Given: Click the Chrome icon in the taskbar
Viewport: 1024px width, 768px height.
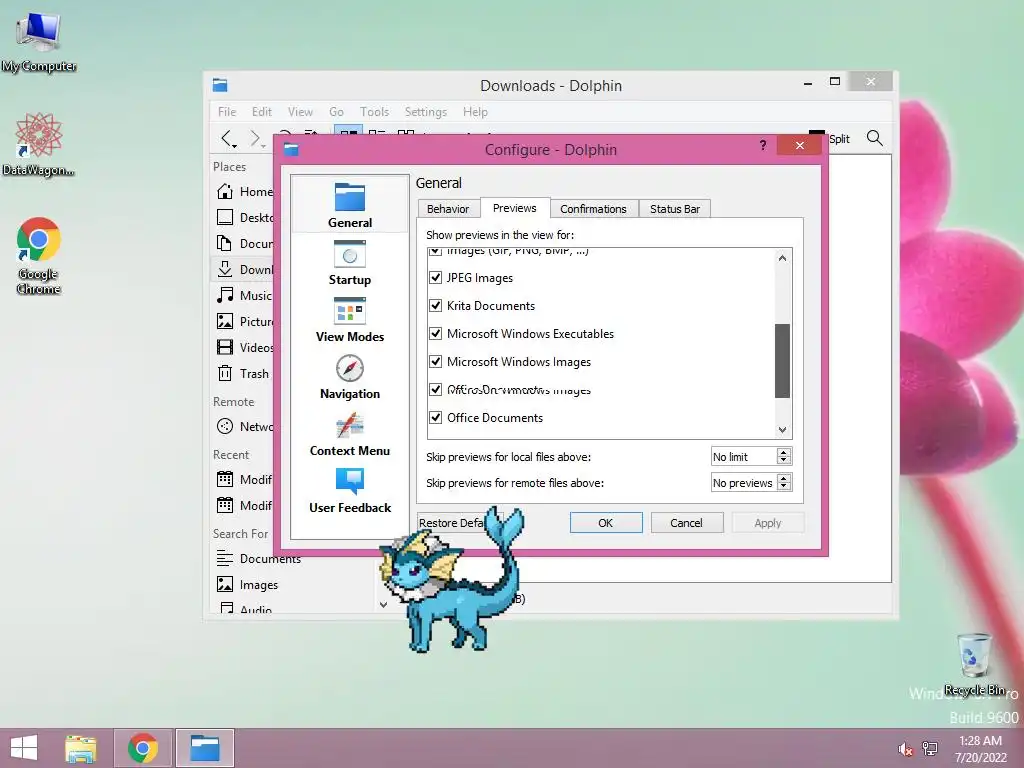Looking at the screenshot, I should [143, 748].
